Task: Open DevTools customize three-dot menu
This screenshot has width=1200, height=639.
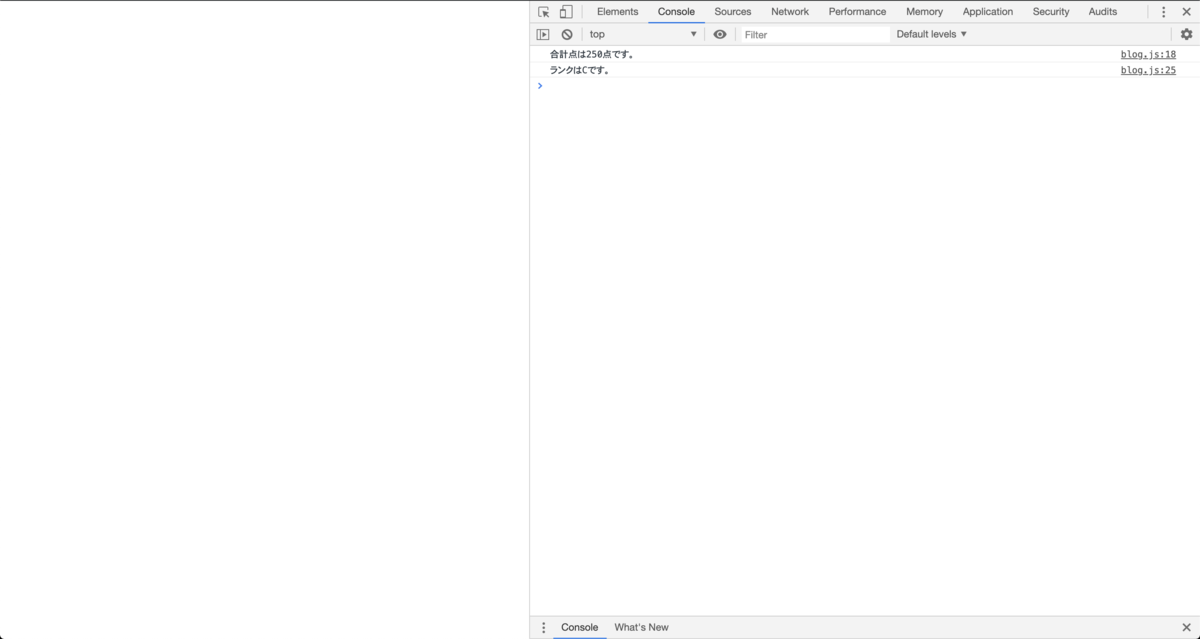Action: tap(1163, 12)
